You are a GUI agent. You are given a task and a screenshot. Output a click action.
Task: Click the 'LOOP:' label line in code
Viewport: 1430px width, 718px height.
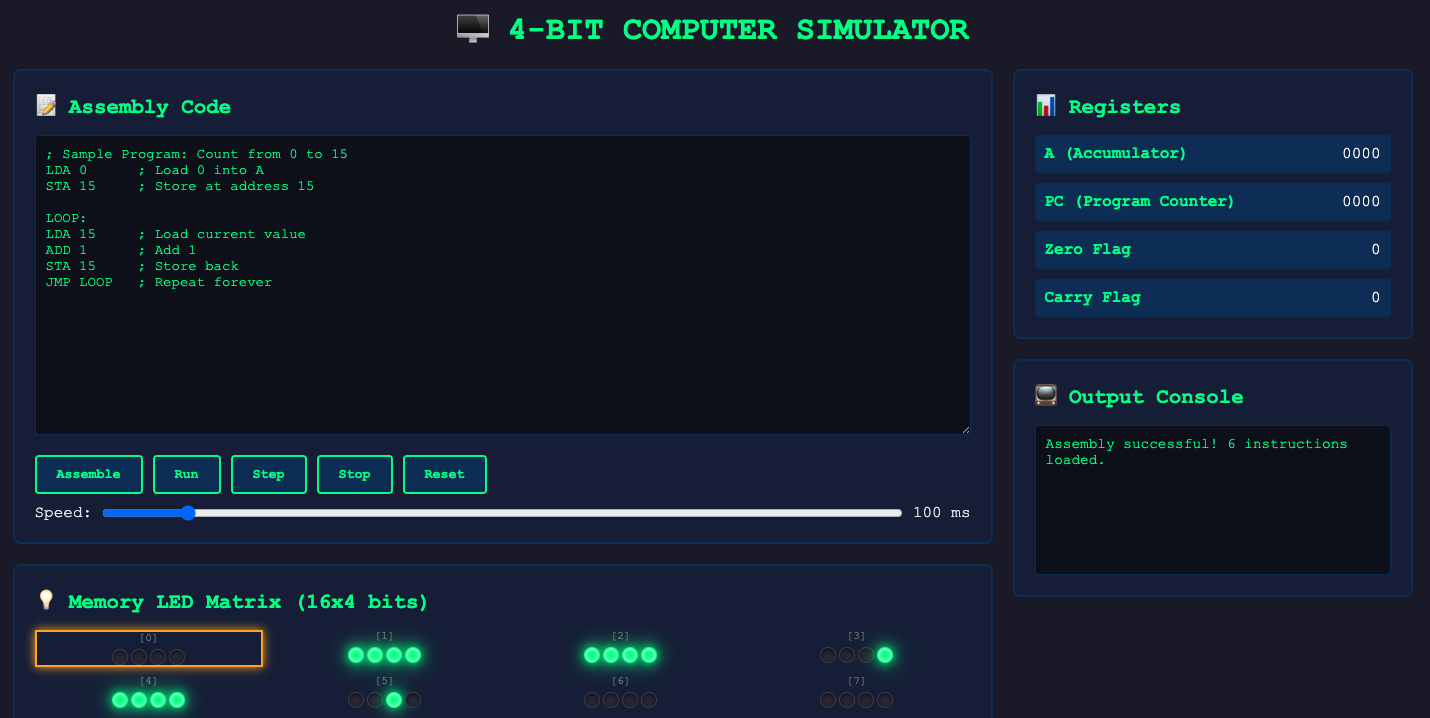point(66,218)
